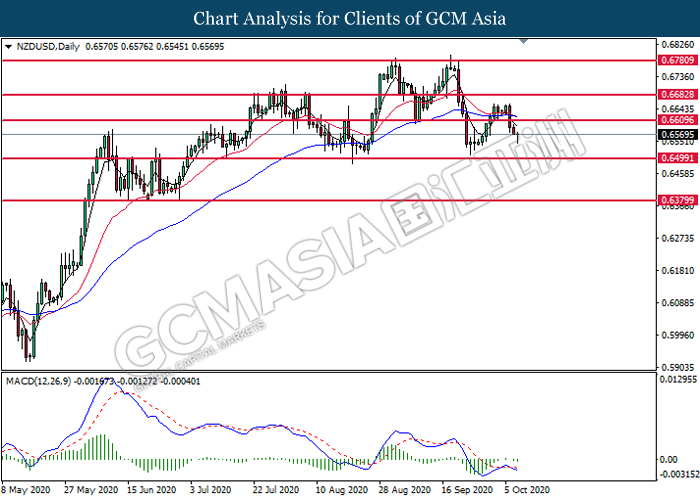Click the chart title mentioning GCM Asia
700x500 pixels.
(x=350, y=18)
